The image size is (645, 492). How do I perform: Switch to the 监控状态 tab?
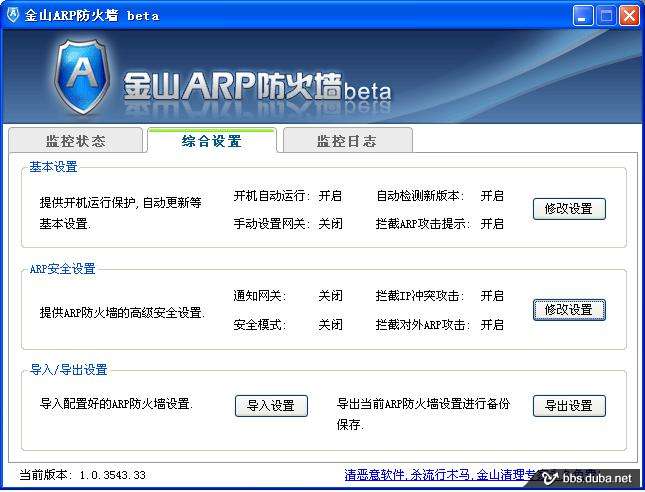point(76,141)
